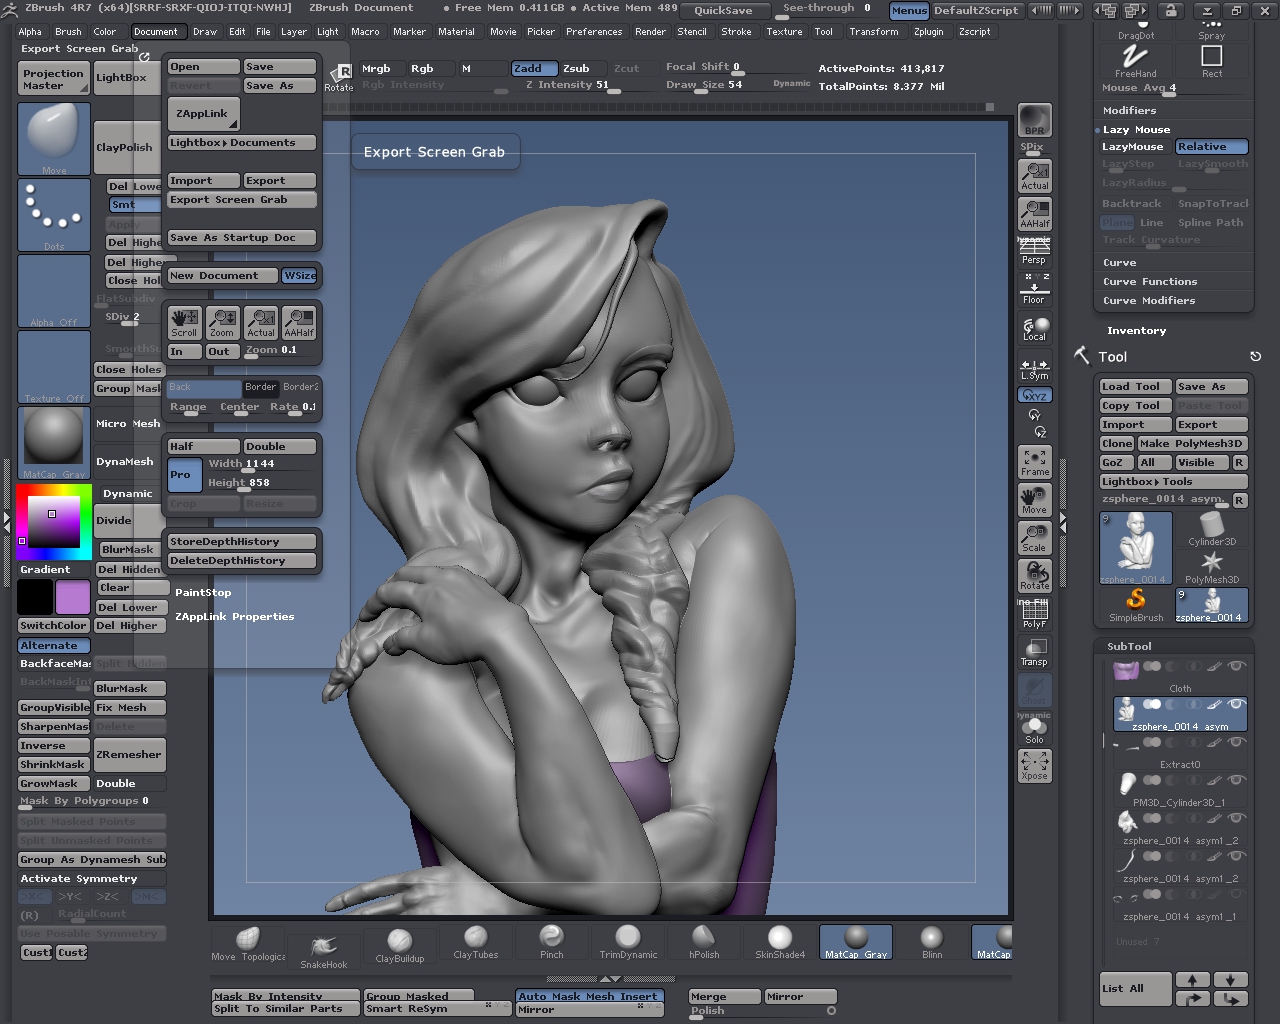
Task: Select the SimpleBrush tool thumbnail
Action: click(1136, 605)
